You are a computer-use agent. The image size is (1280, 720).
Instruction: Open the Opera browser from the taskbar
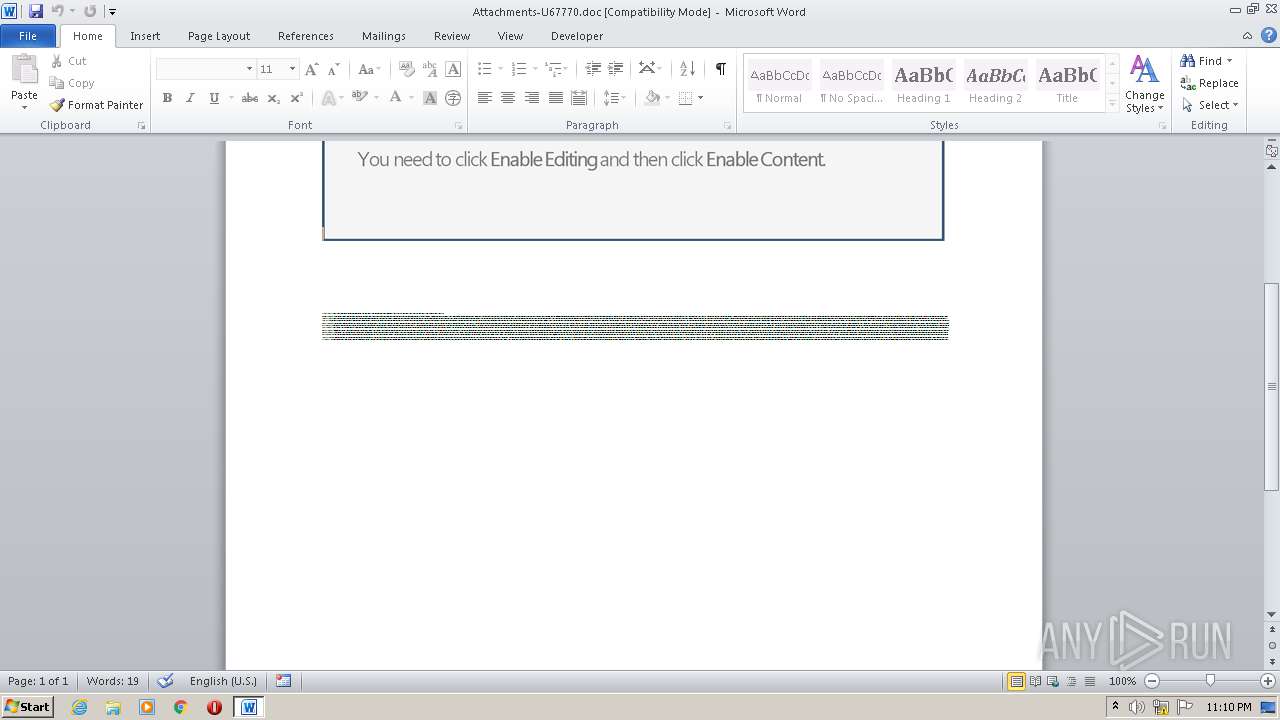point(214,707)
